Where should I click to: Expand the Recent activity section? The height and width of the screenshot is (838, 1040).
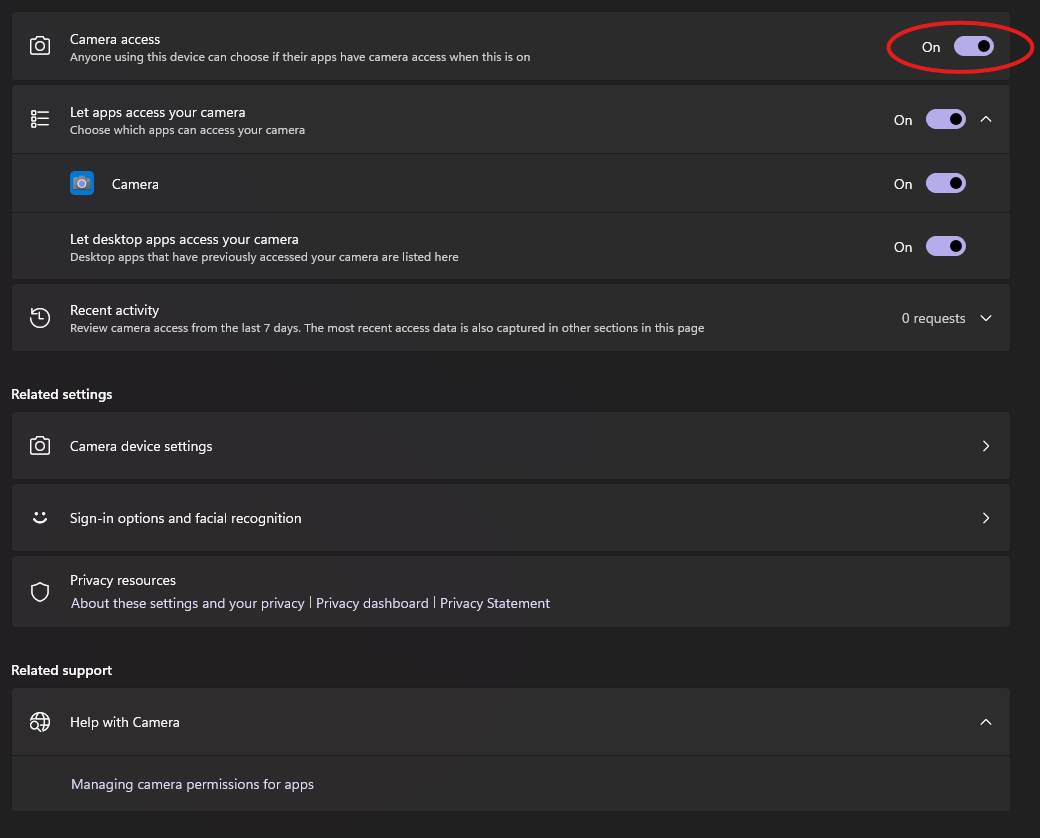tap(986, 317)
